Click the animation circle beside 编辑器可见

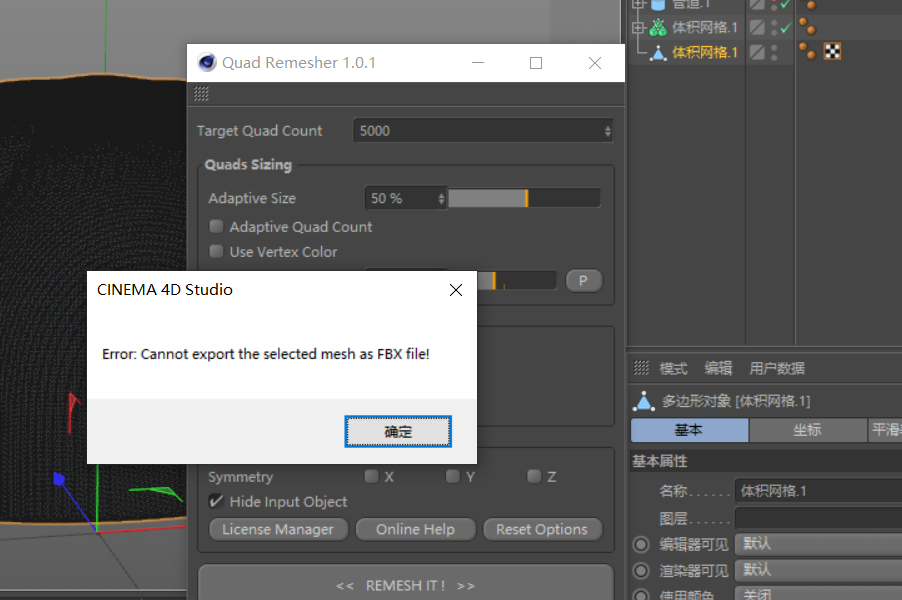[641, 544]
